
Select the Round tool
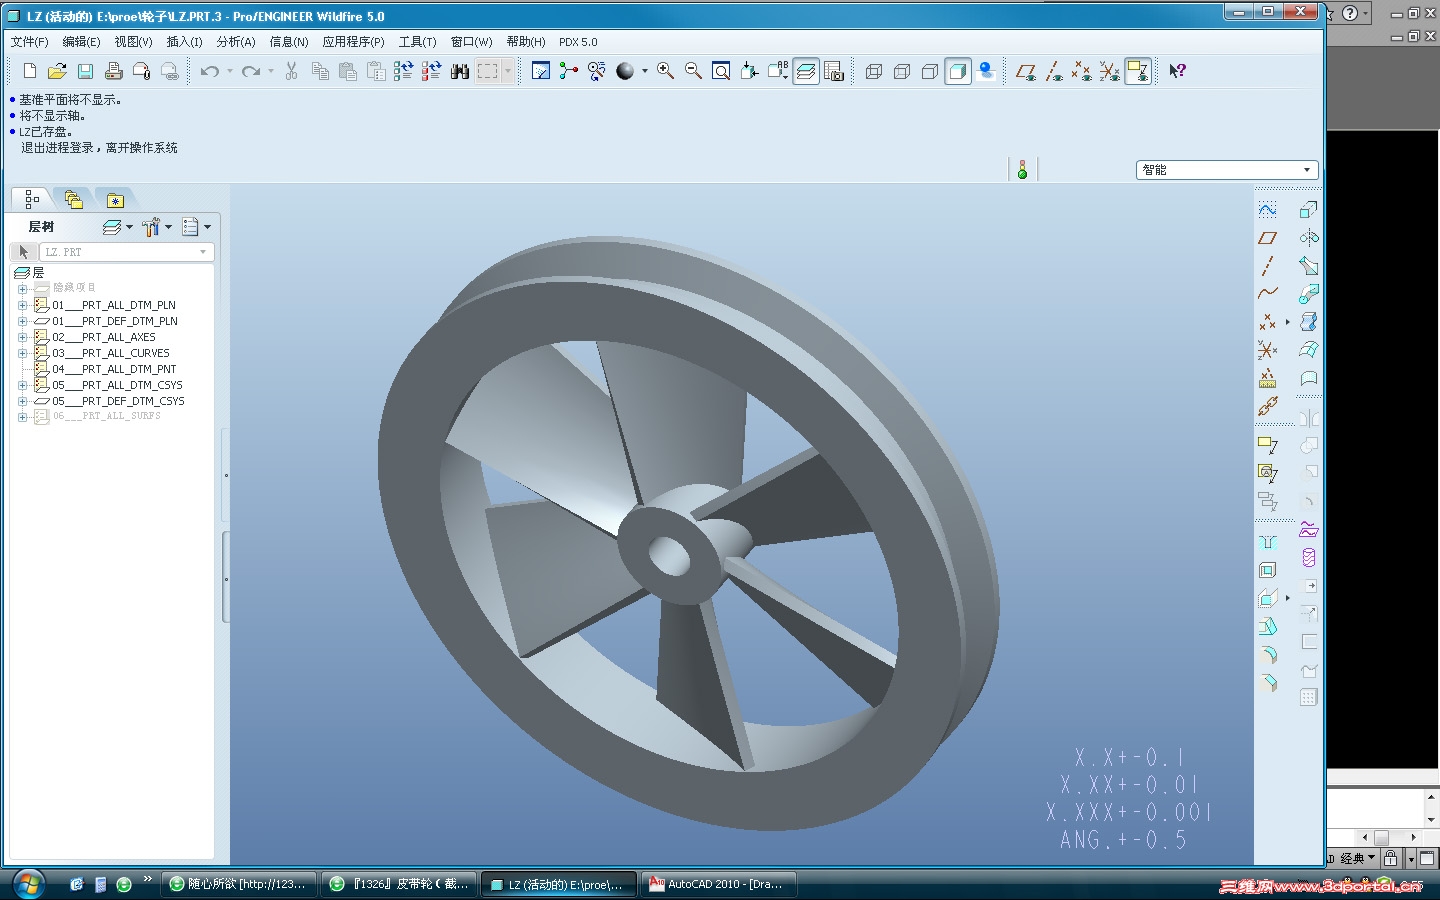pos(1268,655)
